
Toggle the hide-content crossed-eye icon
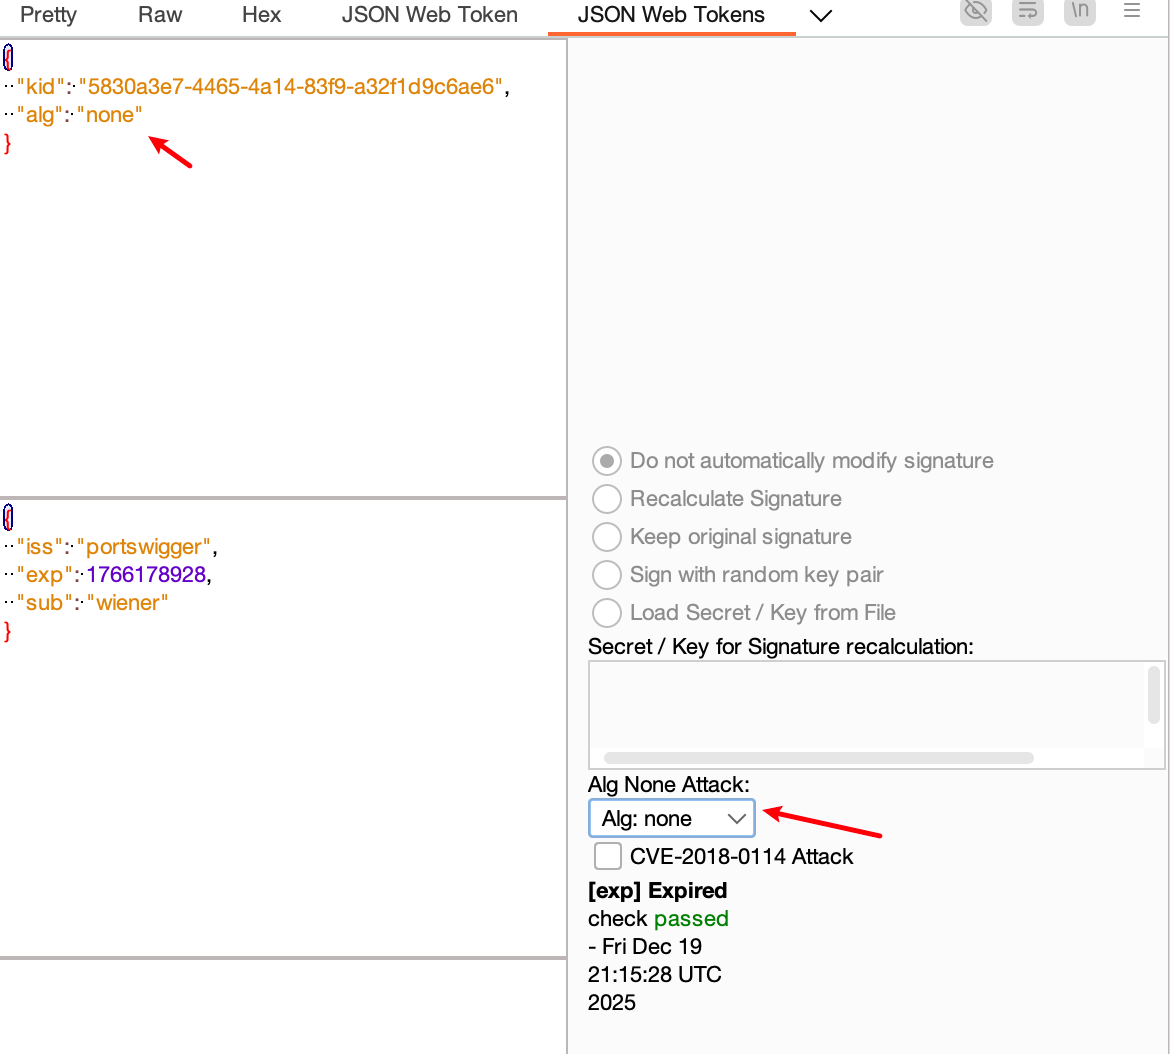(x=975, y=11)
